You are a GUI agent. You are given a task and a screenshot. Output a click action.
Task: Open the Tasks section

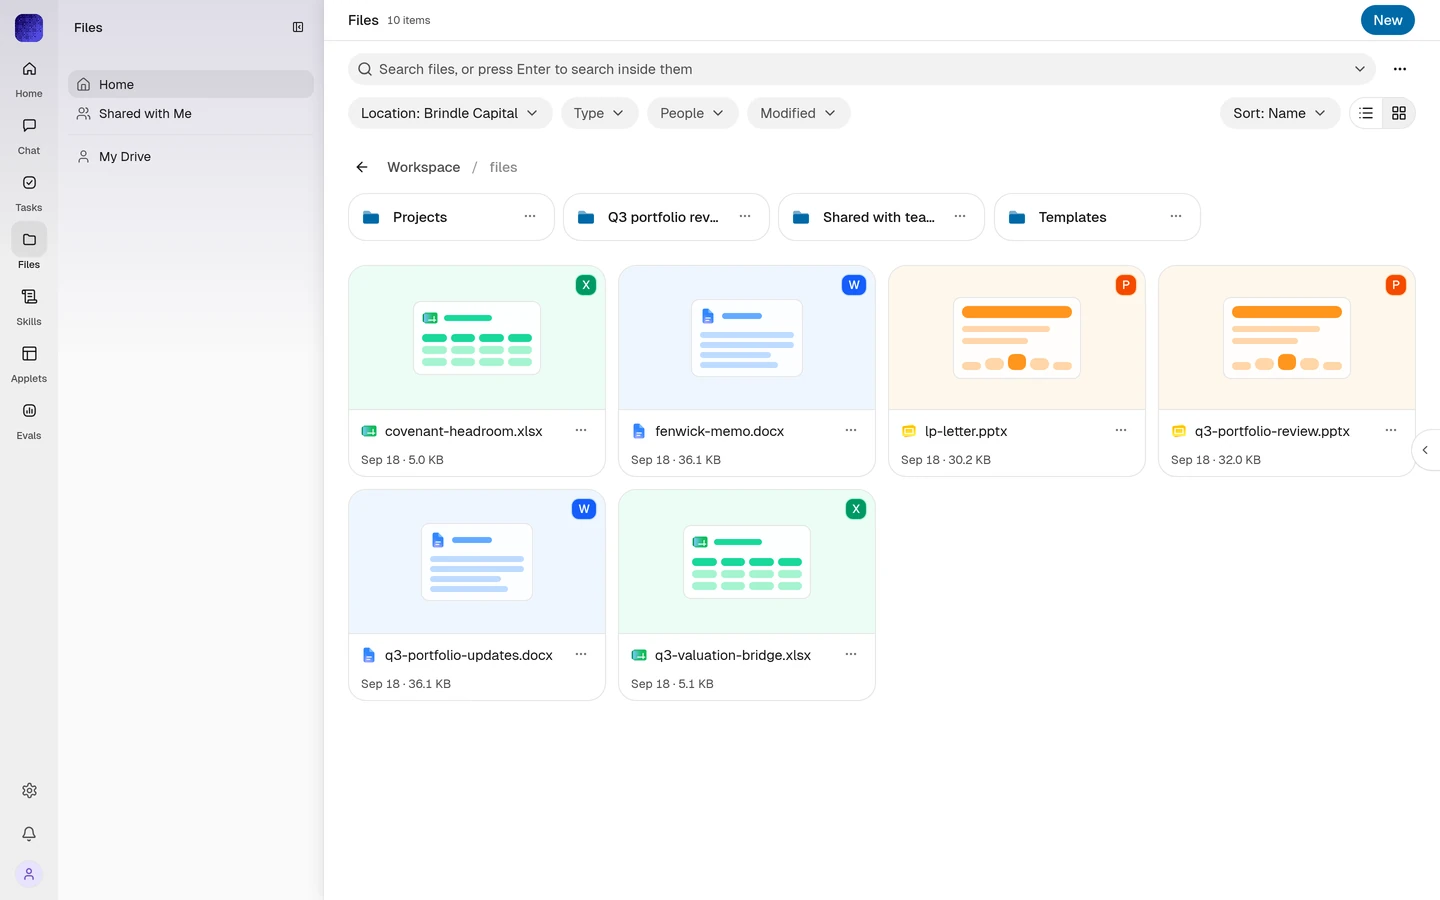(29, 193)
